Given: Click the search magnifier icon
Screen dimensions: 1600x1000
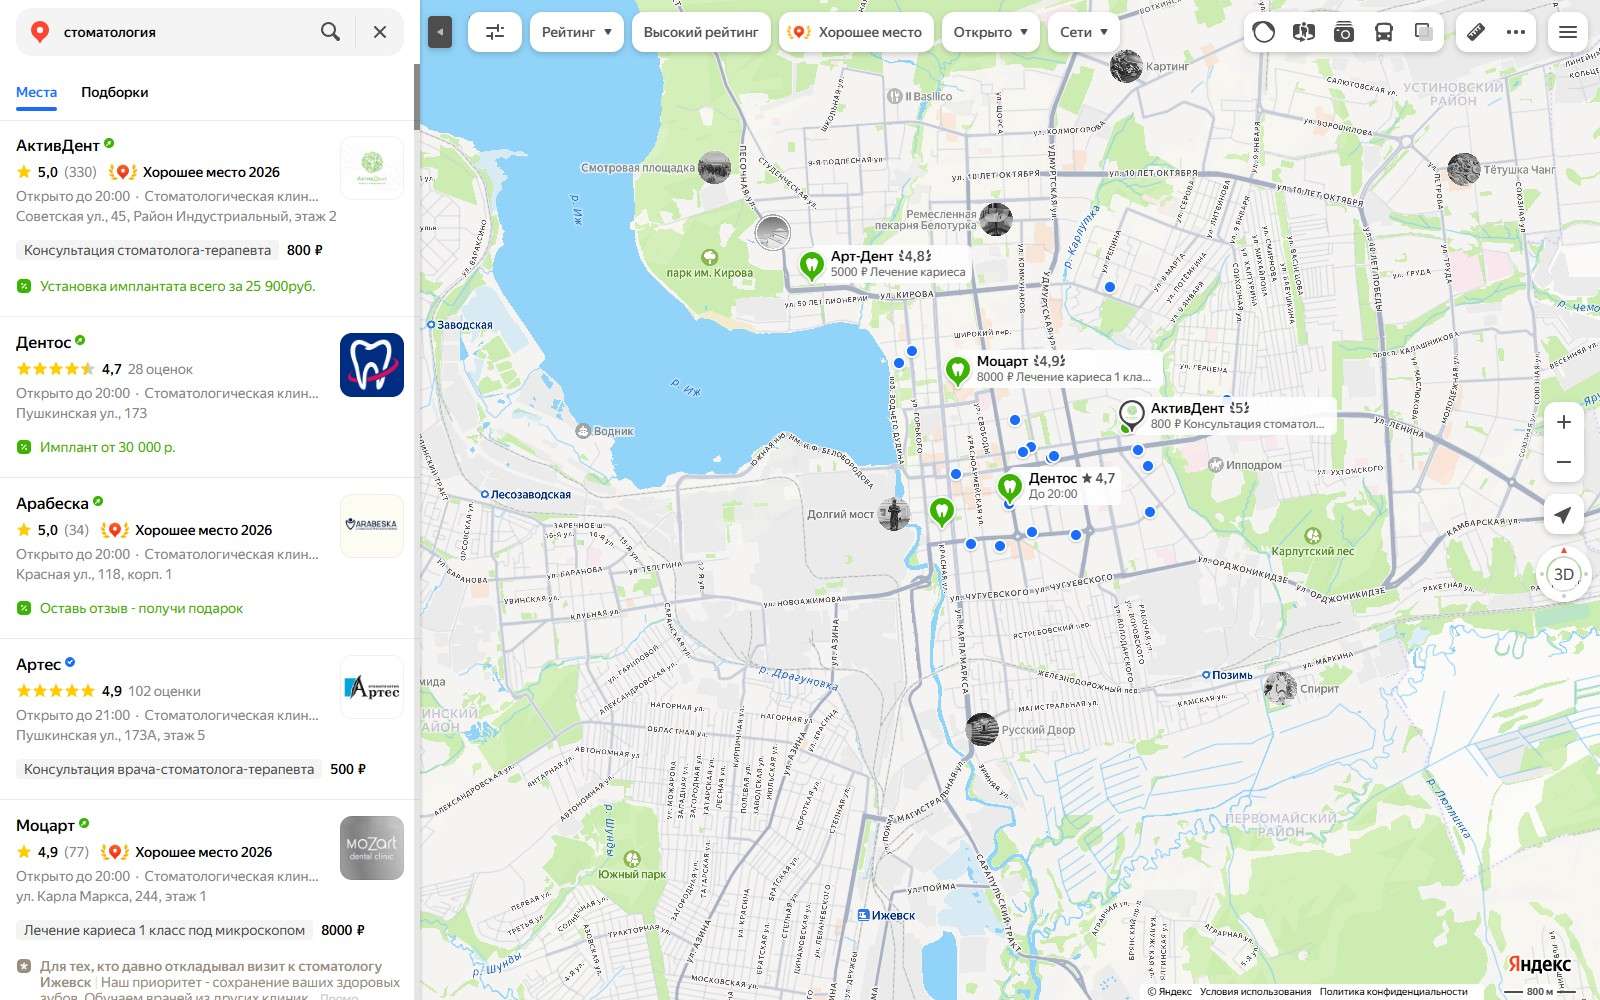Looking at the screenshot, I should coord(330,32).
